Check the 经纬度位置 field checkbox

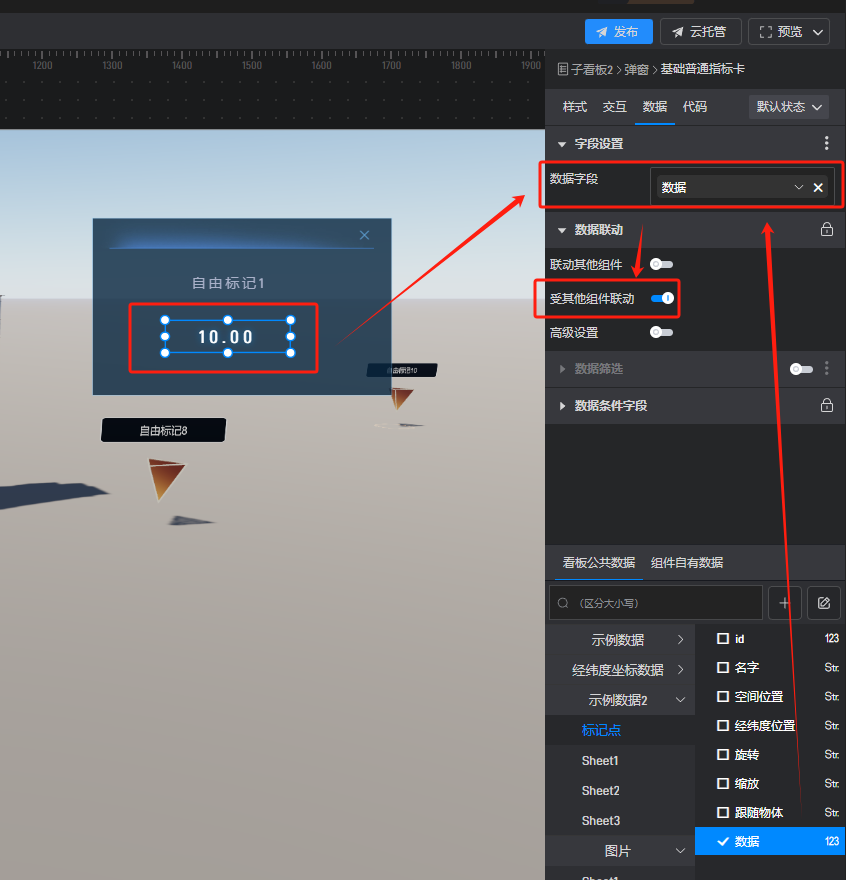click(x=723, y=726)
